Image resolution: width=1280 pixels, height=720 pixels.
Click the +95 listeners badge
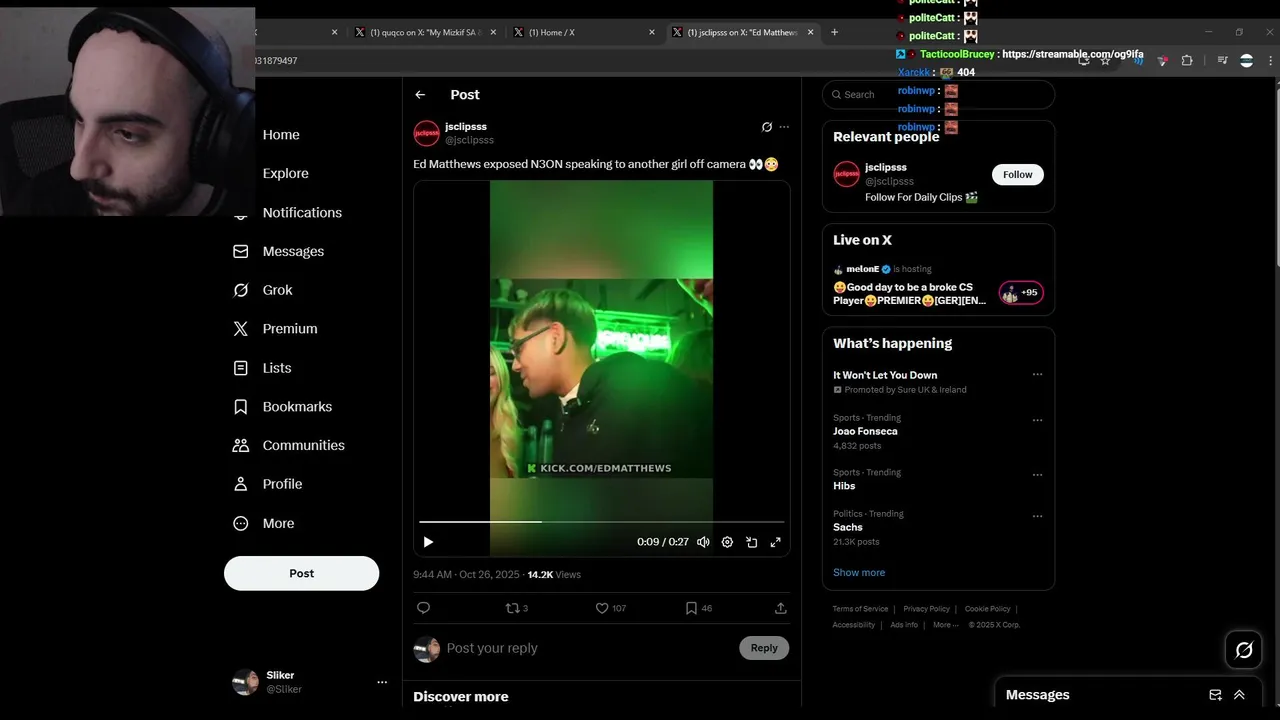pyautogui.click(x=1021, y=292)
